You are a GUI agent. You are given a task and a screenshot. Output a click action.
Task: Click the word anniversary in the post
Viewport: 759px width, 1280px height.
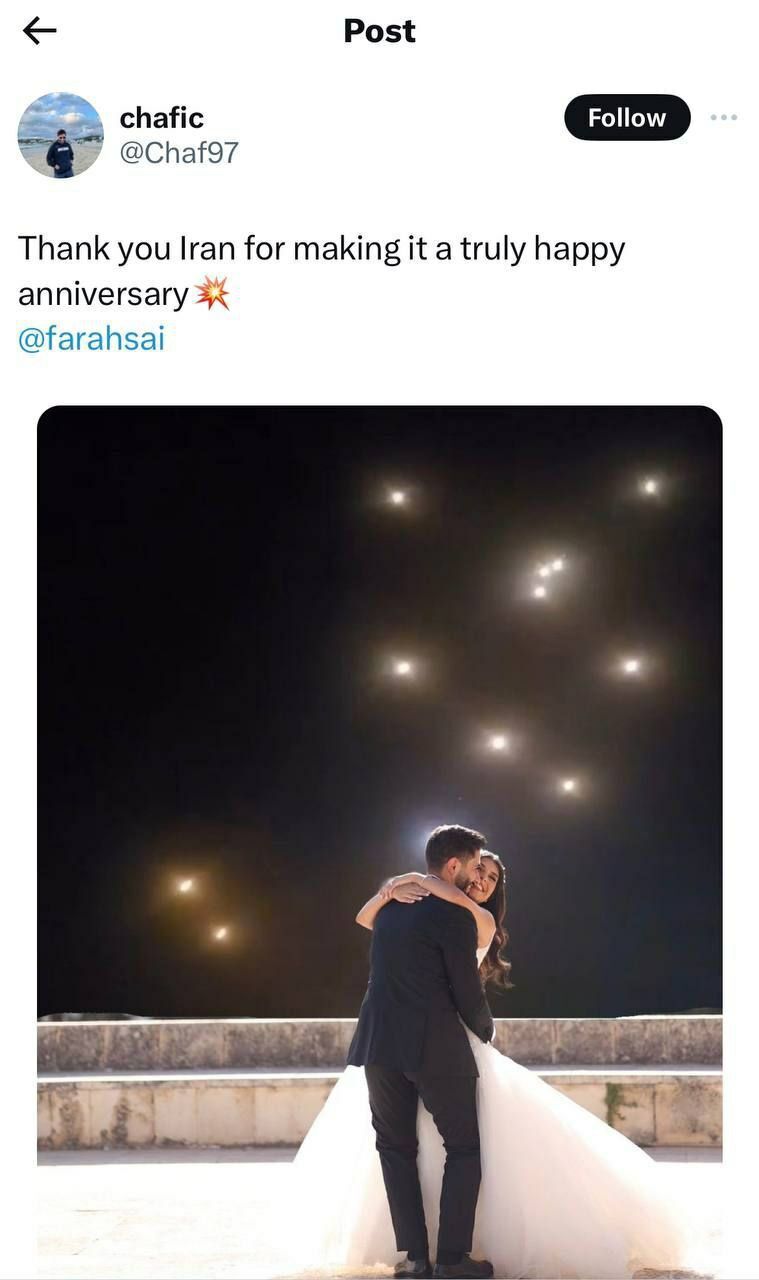coord(103,294)
